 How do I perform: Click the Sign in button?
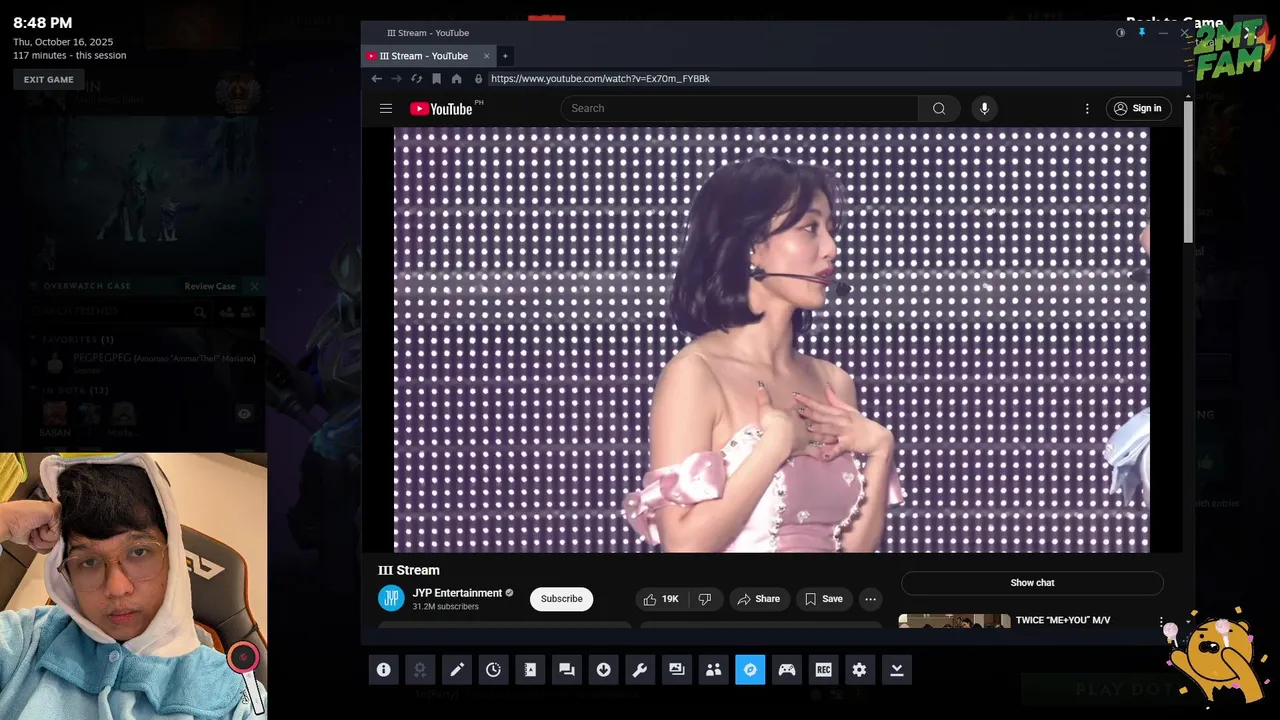pos(1138,108)
